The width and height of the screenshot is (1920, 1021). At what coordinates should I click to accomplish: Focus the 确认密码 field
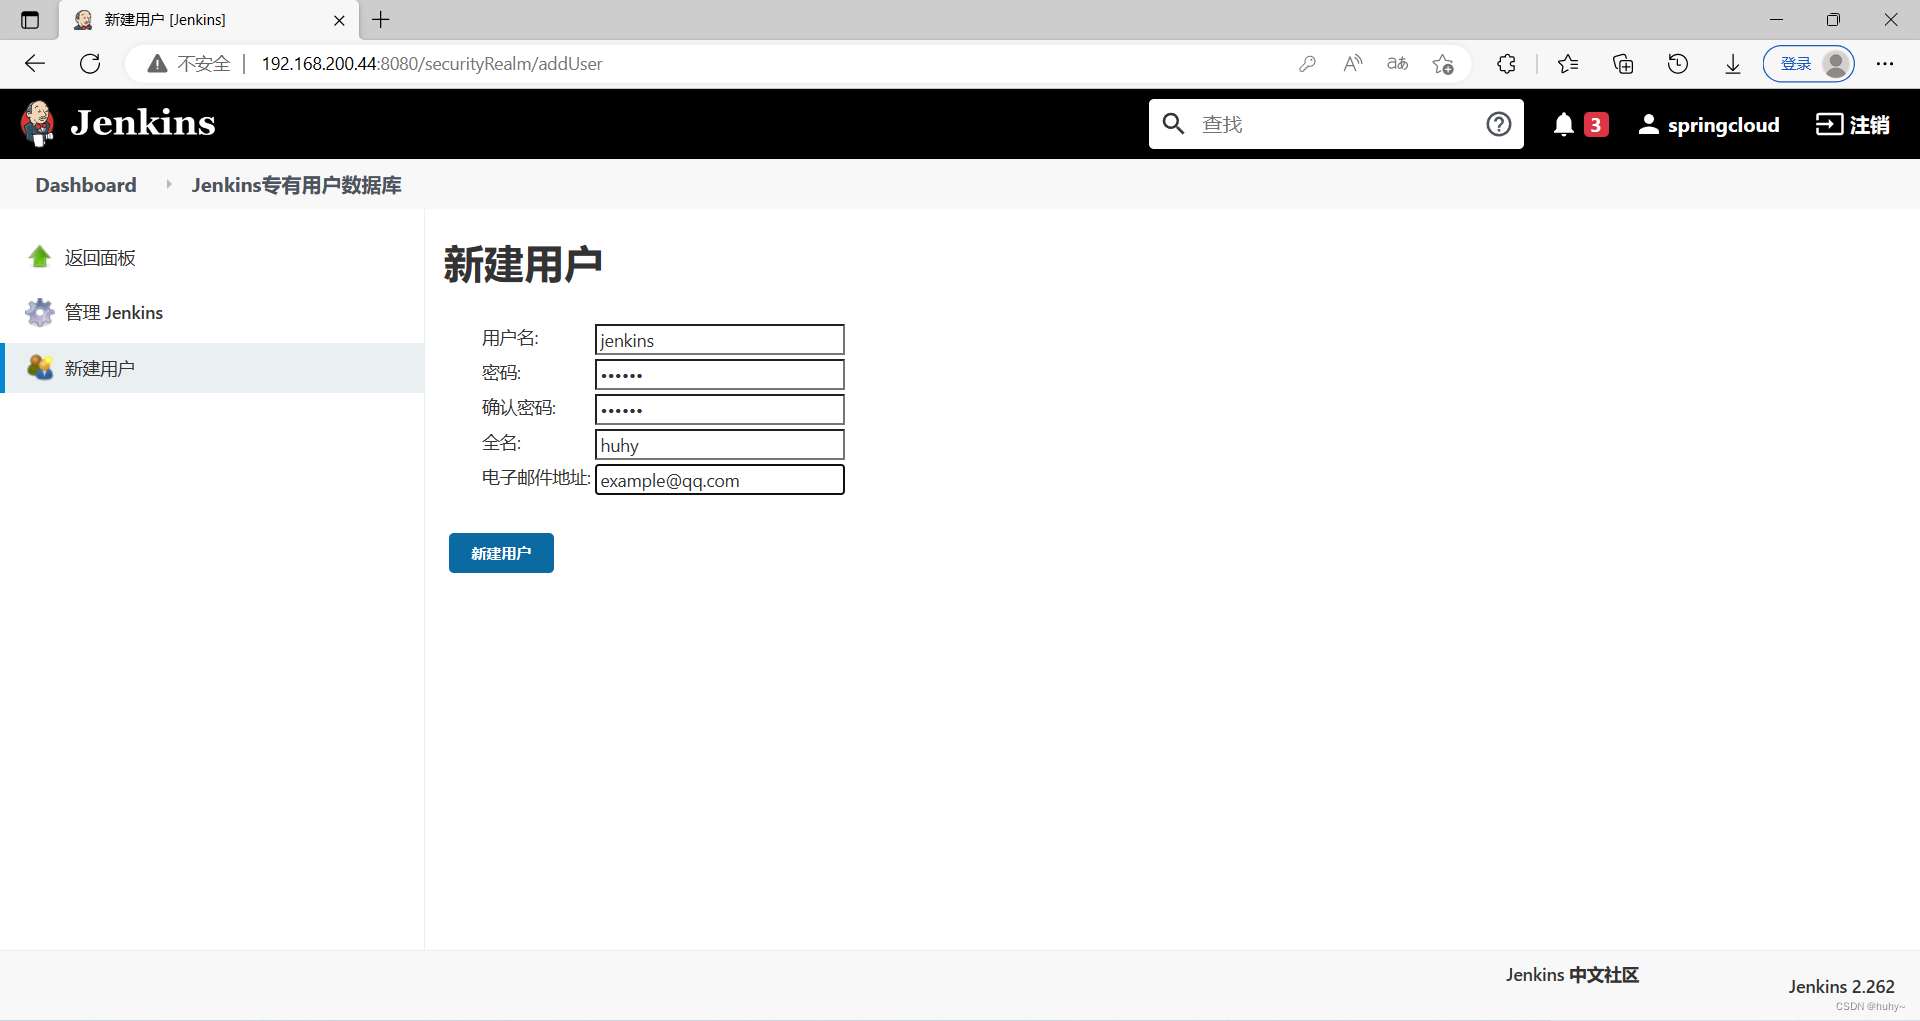point(720,410)
